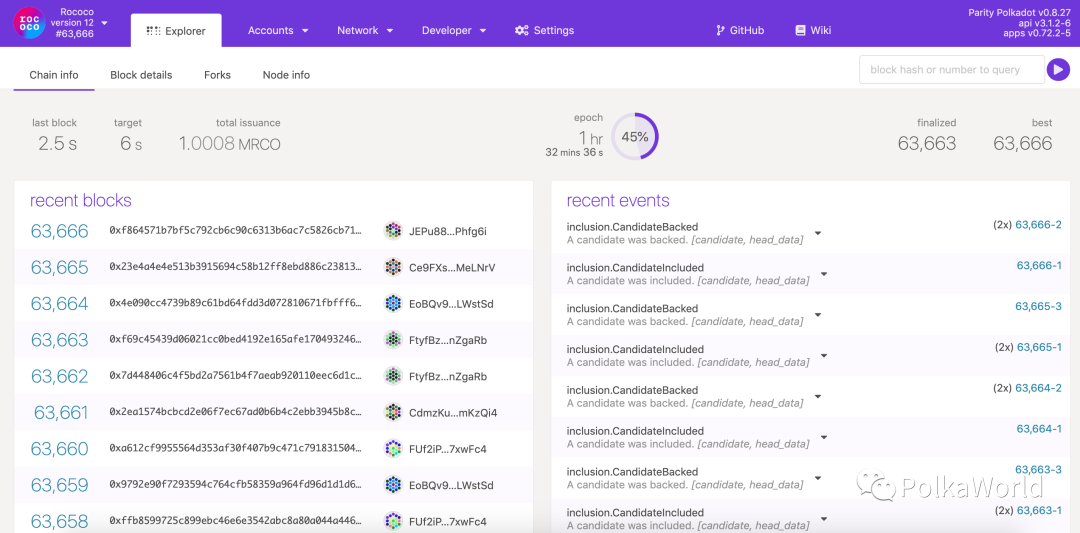1080x533 pixels.
Task: Expand the CandidateIncluded event 63,665-1
Action: pyautogui.click(x=824, y=356)
